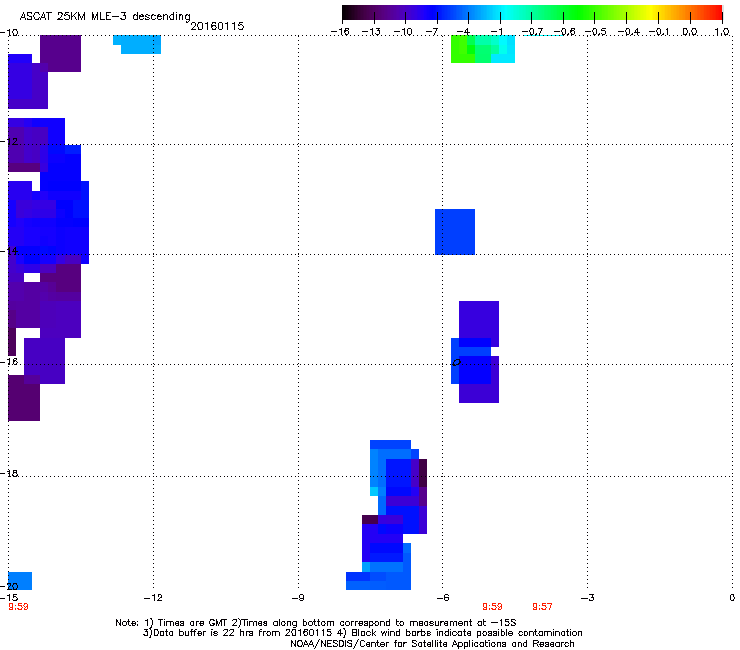
Task: Click the rainbow color scale bar
Action: coord(532,13)
